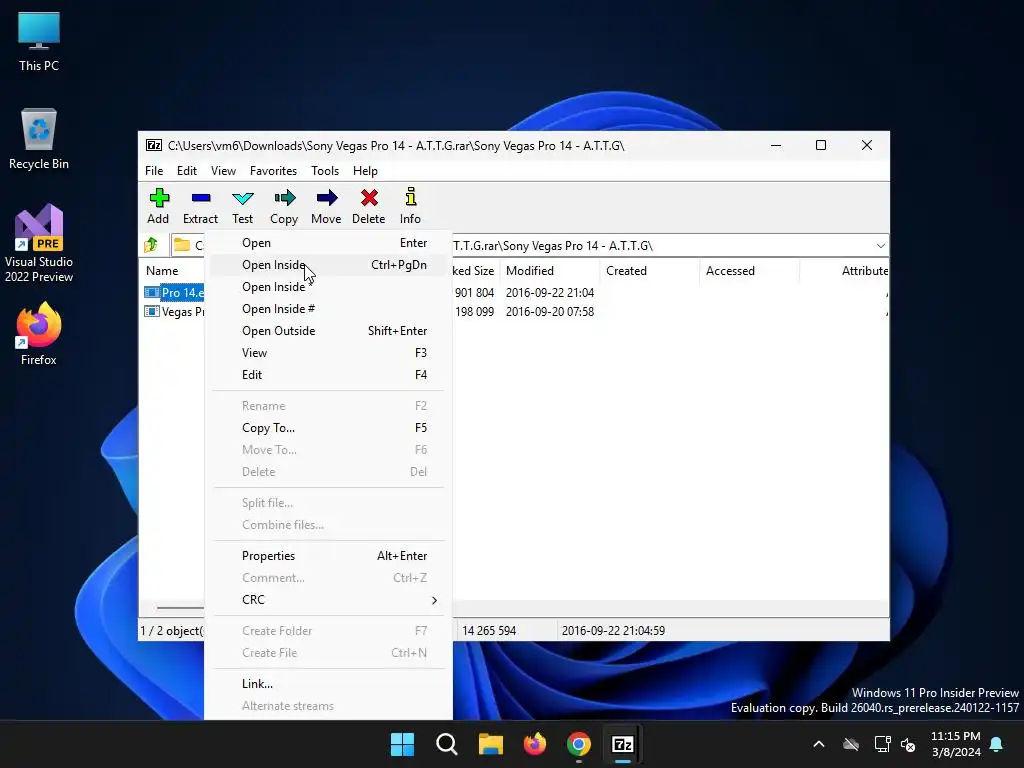
Task: Open the taskbar clock showing 11:15 PM
Action: pos(955,744)
